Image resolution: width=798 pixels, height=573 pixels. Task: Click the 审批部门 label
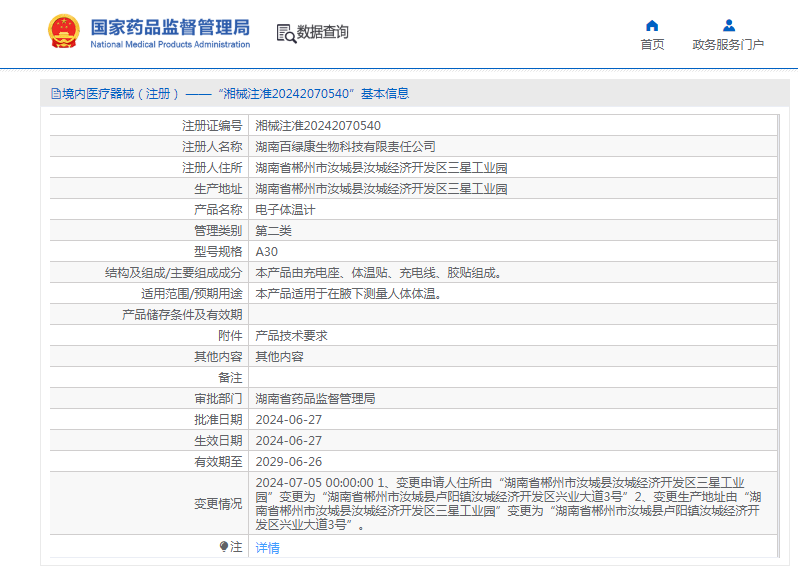point(218,398)
